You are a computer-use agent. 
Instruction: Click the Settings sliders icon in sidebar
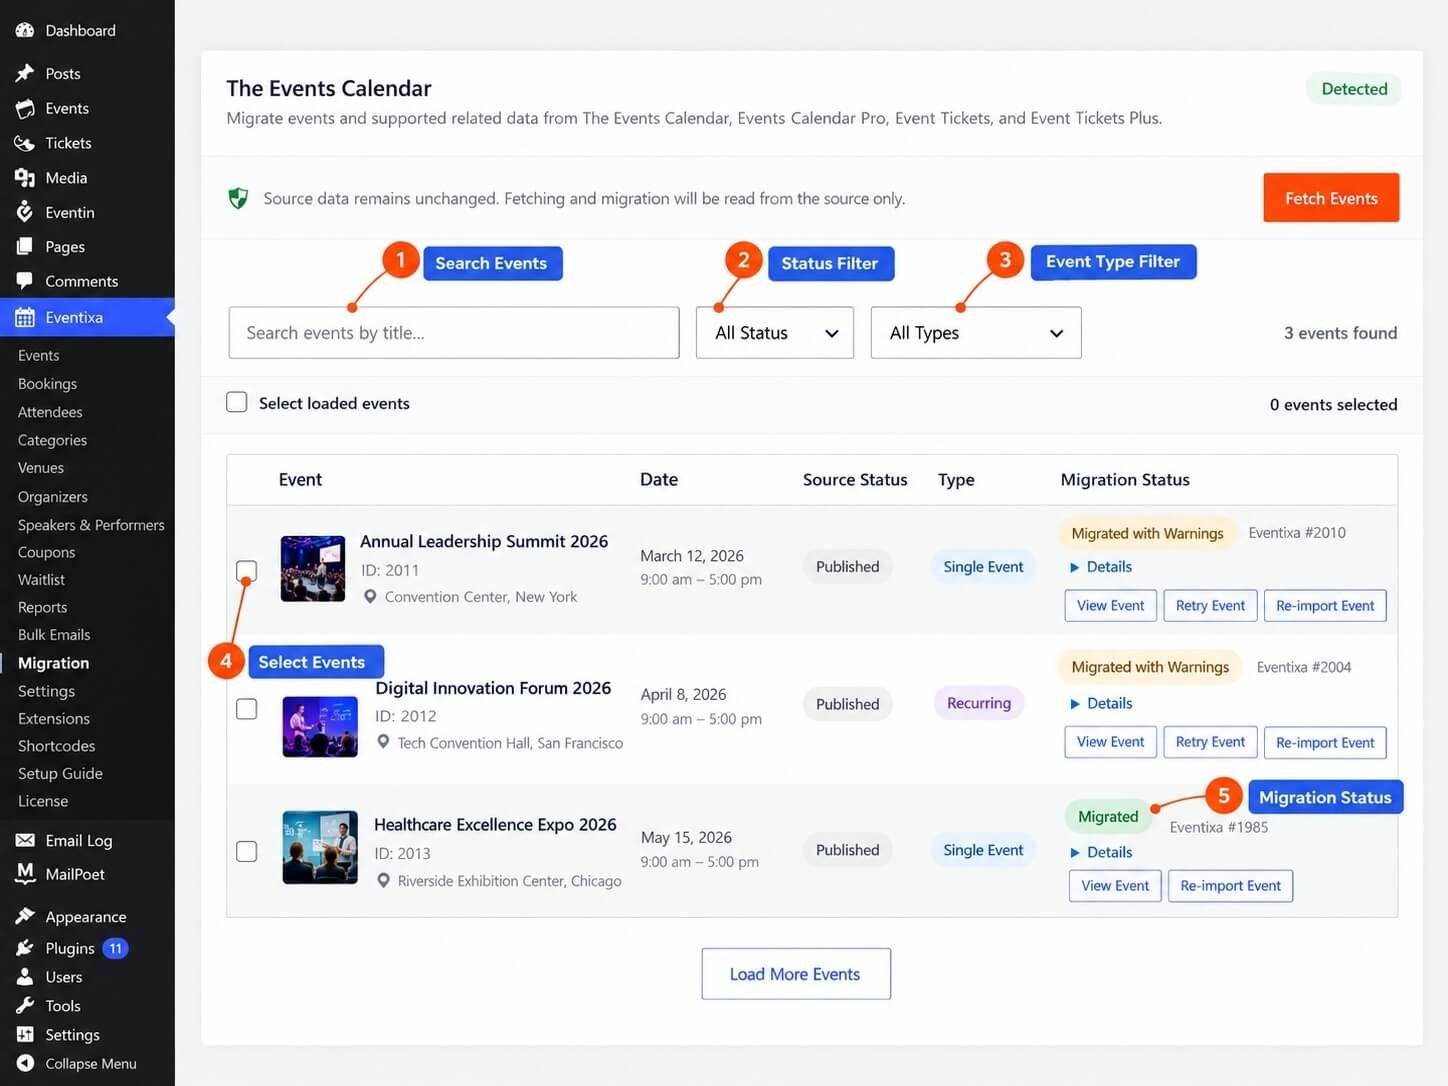(x=25, y=1035)
